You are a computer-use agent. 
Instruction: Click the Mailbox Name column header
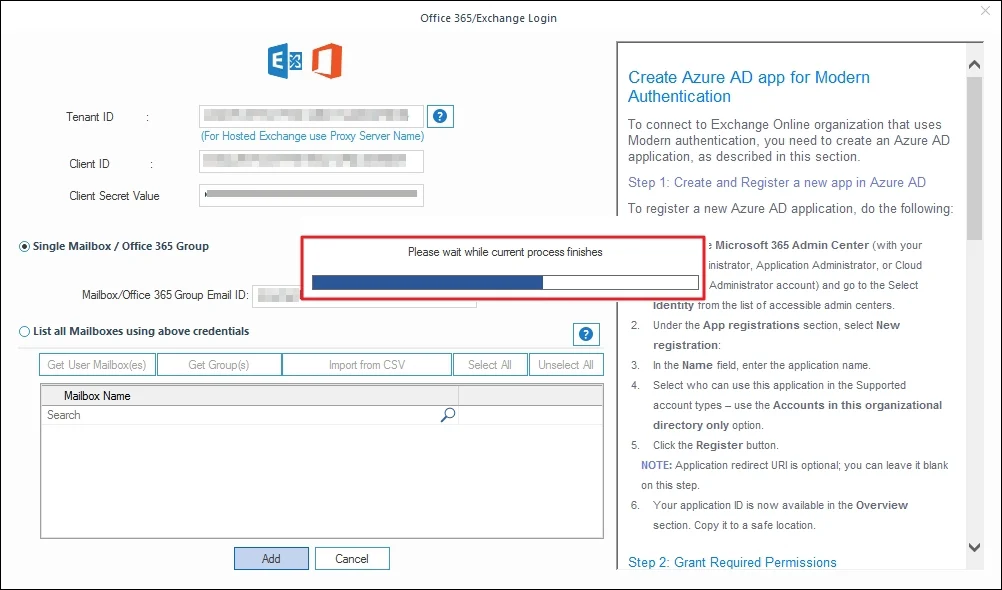[250, 396]
